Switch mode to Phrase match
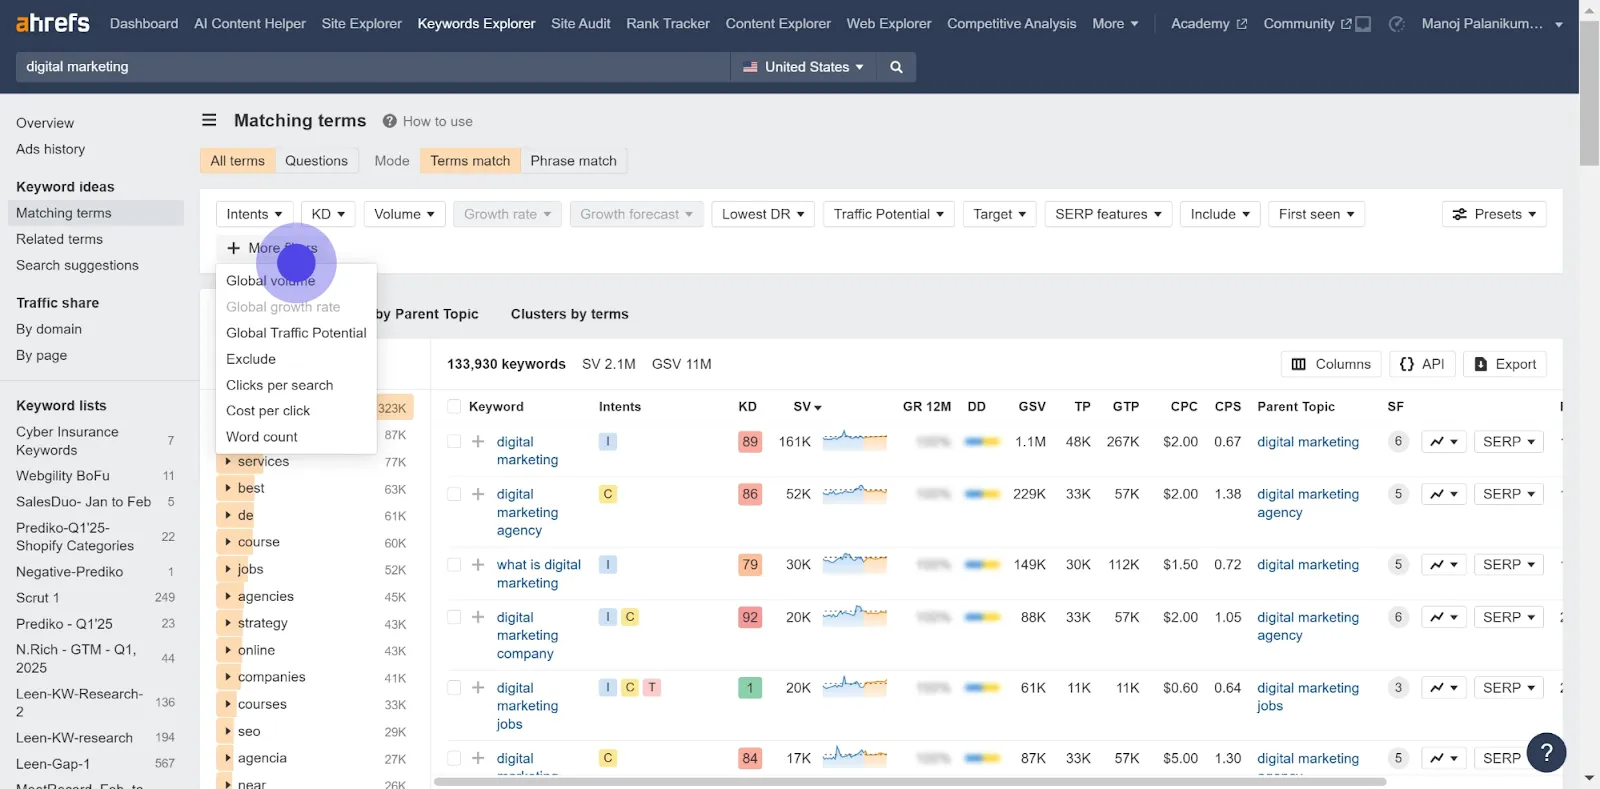The width and height of the screenshot is (1600, 789). (573, 160)
